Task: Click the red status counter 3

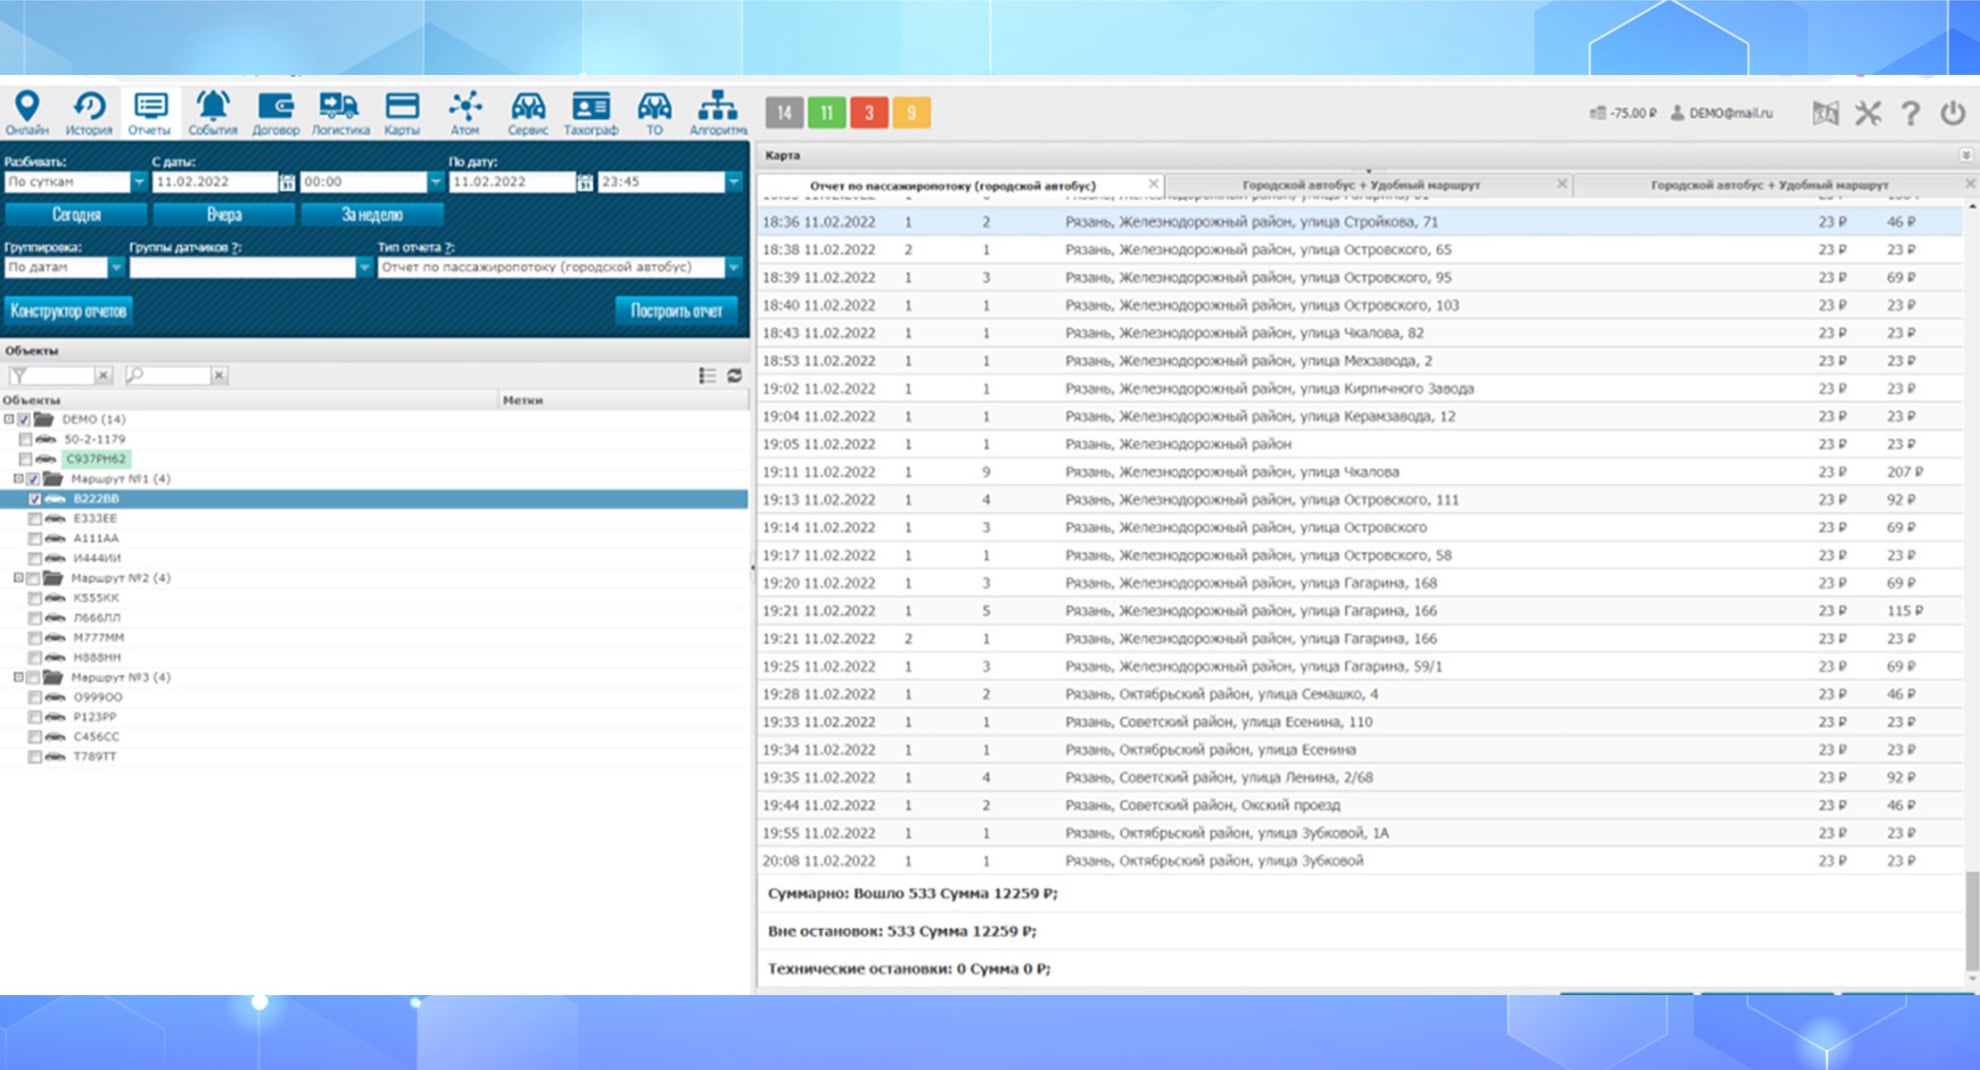Action: coord(869,113)
